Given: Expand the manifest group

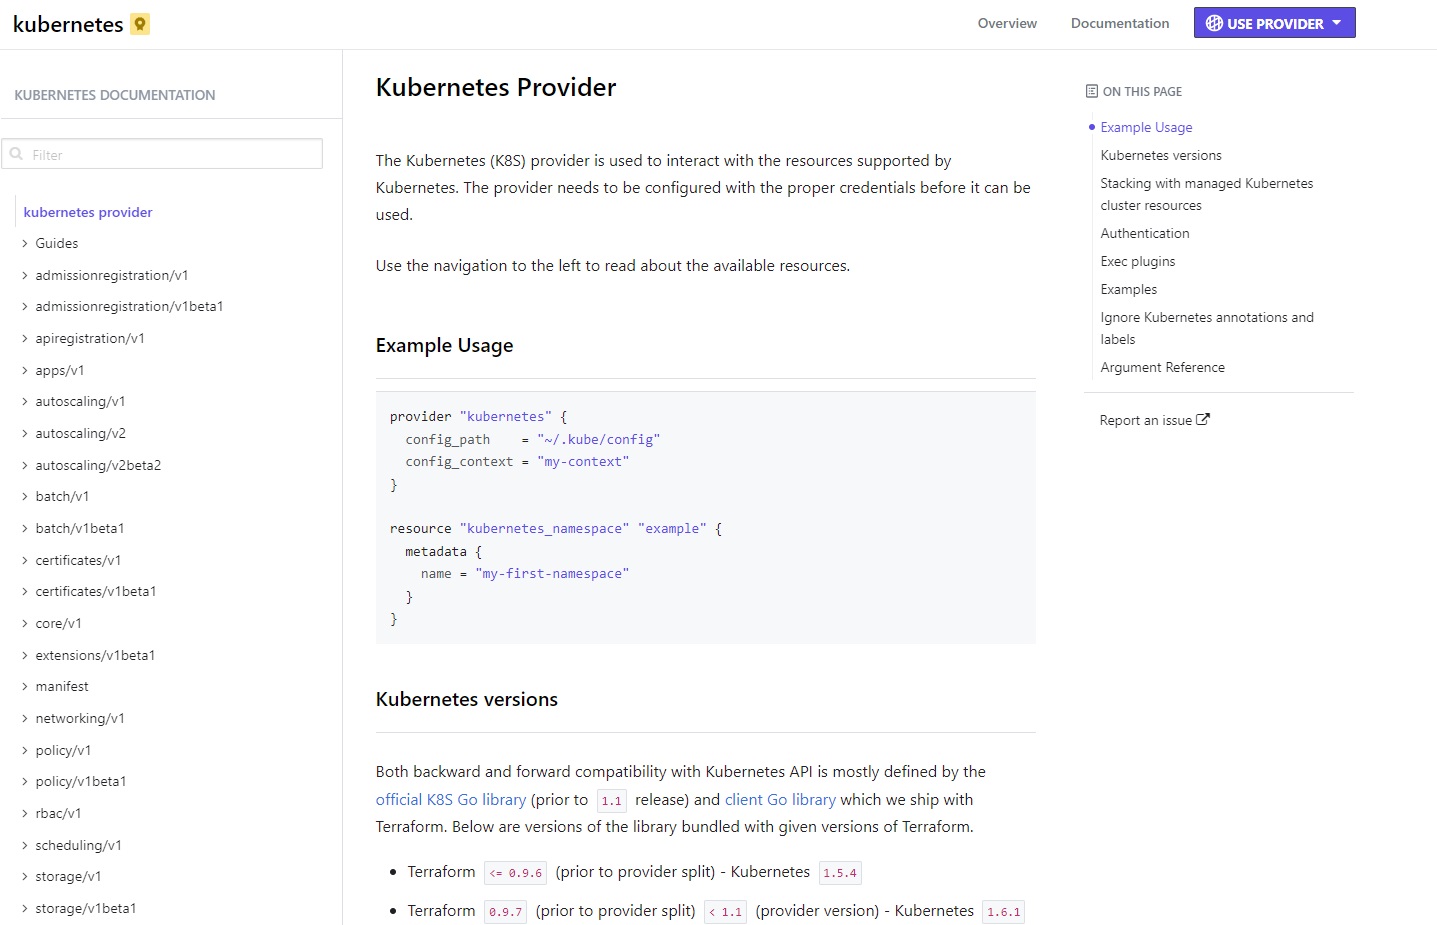Looking at the screenshot, I should tap(25, 686).
